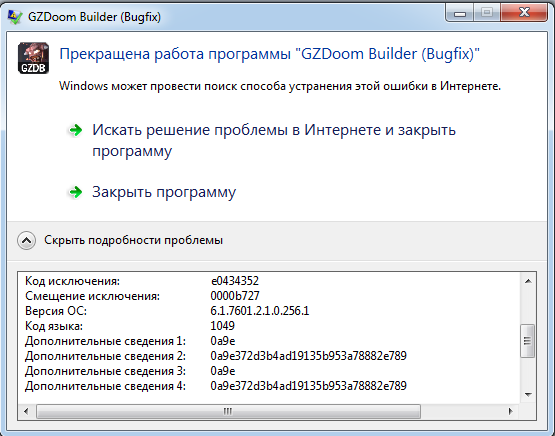This screenshot has height=436, width=555.
Task: Click the disabled maximize button
Action: coord(487,13)
